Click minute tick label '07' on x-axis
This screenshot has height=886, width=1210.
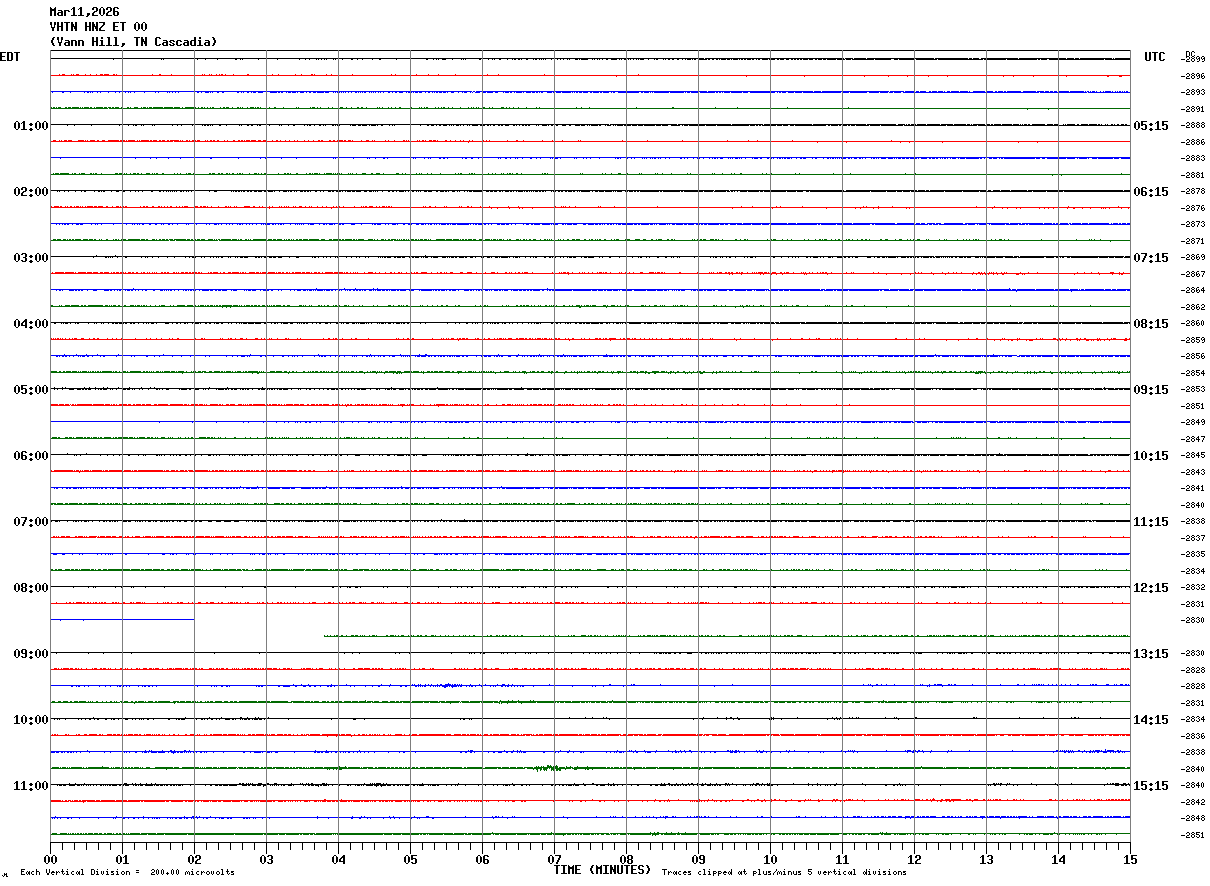pyautogui.click(x=554, y=859)
